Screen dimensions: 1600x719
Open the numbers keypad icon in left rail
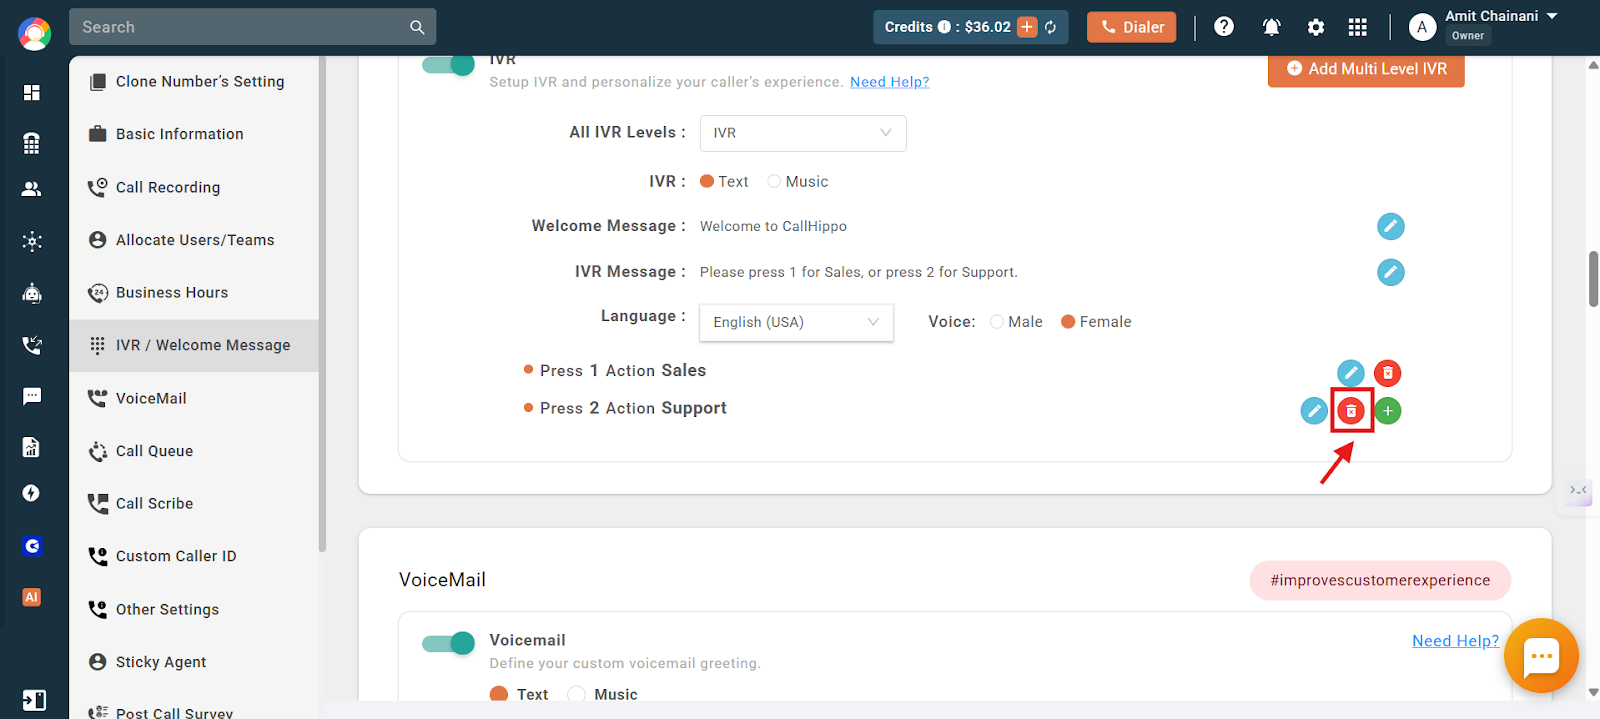click(x=32, y=143)
